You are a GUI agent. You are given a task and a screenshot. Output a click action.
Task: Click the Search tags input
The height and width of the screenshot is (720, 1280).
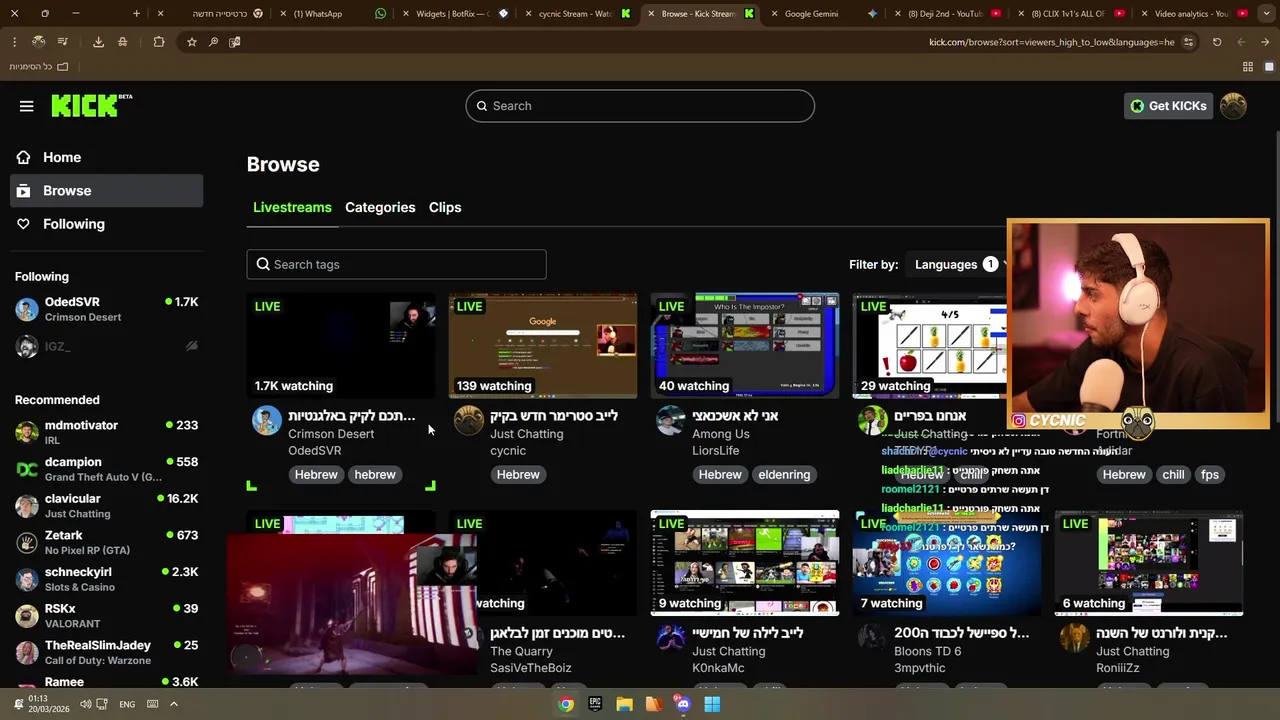click(x=396, y=264)
